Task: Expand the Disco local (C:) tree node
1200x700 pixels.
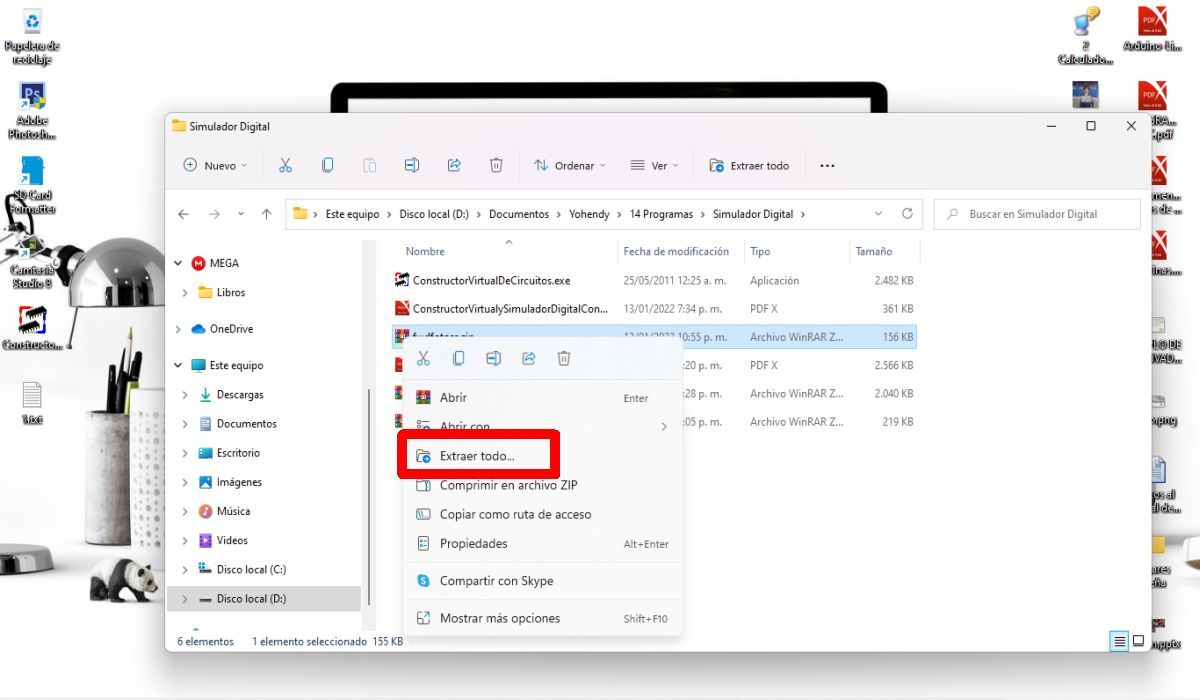Action: pyautogui.click(x=185, y=570)
